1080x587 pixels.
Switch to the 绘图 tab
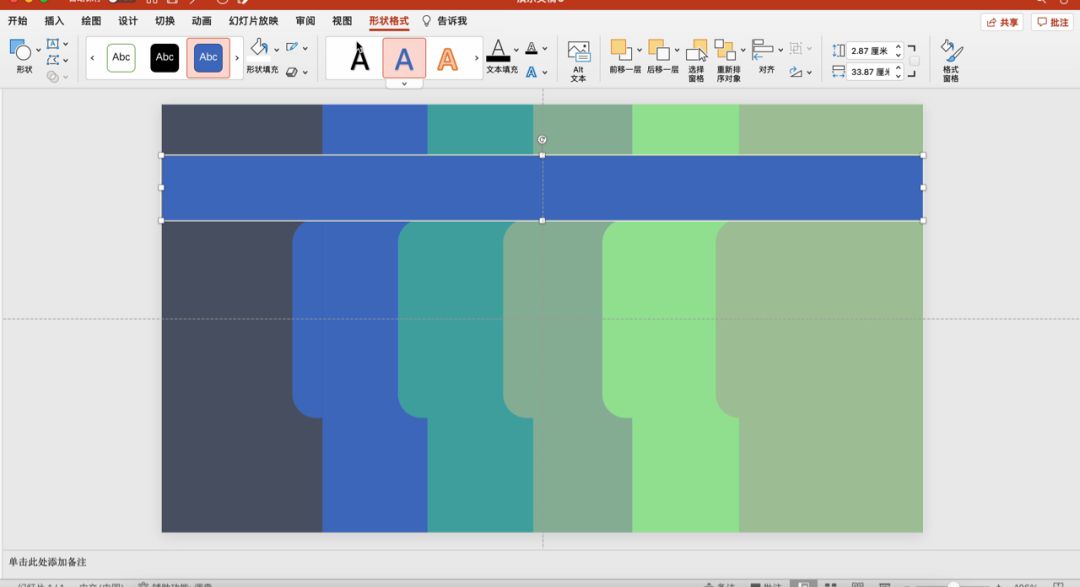click(91, 21)
